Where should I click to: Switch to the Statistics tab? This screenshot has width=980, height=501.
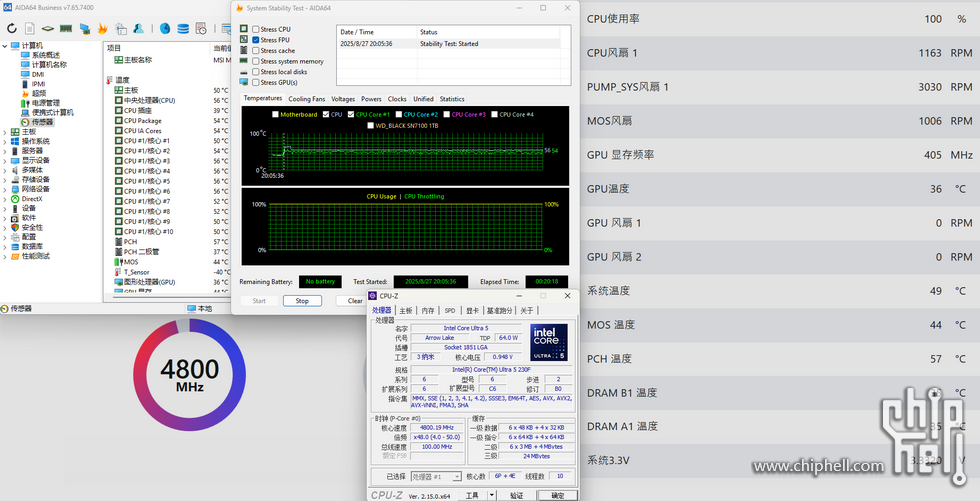click(452, 99)
